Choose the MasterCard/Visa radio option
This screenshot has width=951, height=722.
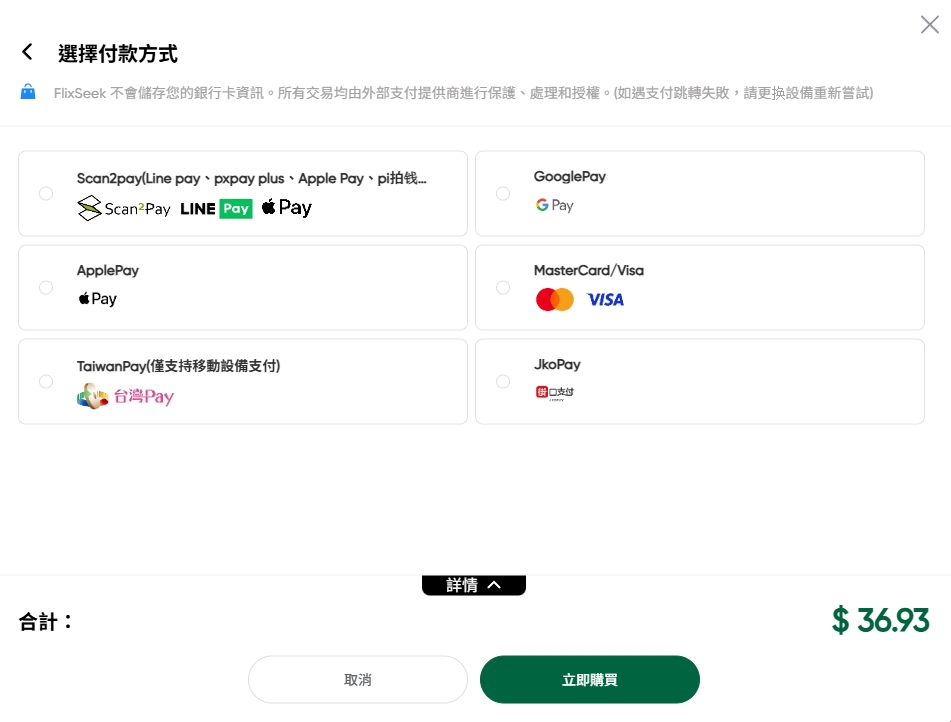click(503, 288)
